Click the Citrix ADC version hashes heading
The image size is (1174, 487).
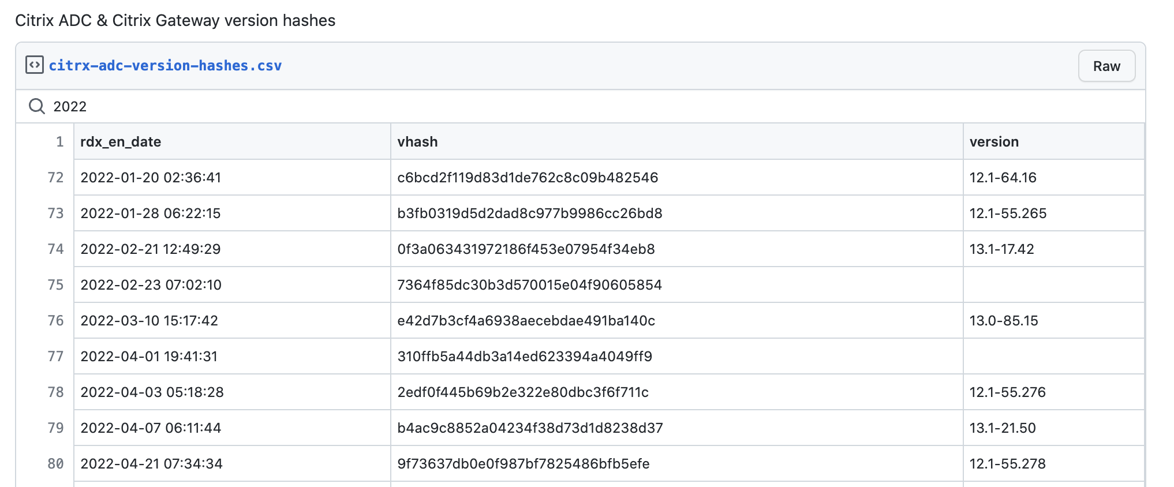pos(175,21)
